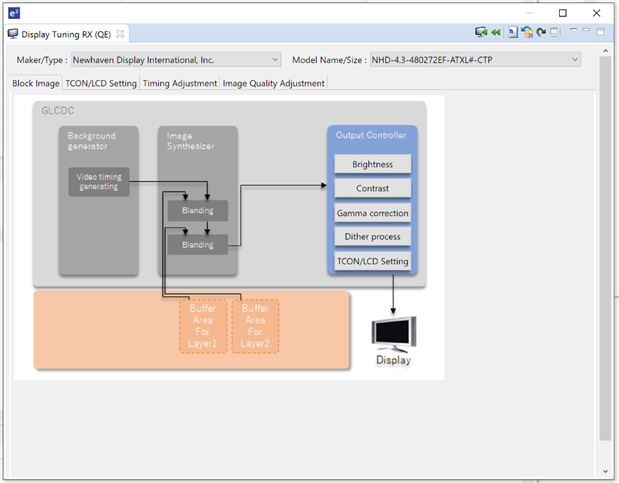
Task: Minimize the Display Tuning view panel
Action: (585, 31)
